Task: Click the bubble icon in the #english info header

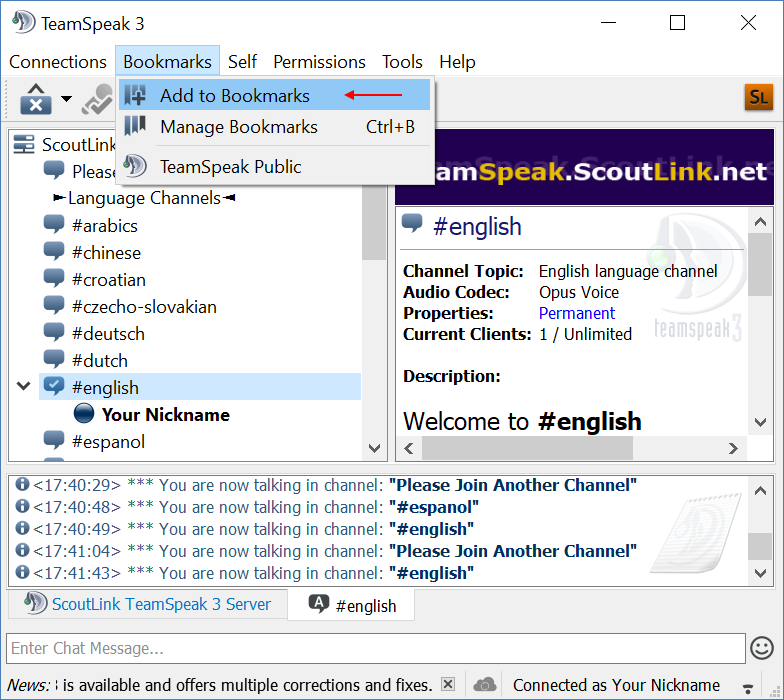Action: coord(412,224)
